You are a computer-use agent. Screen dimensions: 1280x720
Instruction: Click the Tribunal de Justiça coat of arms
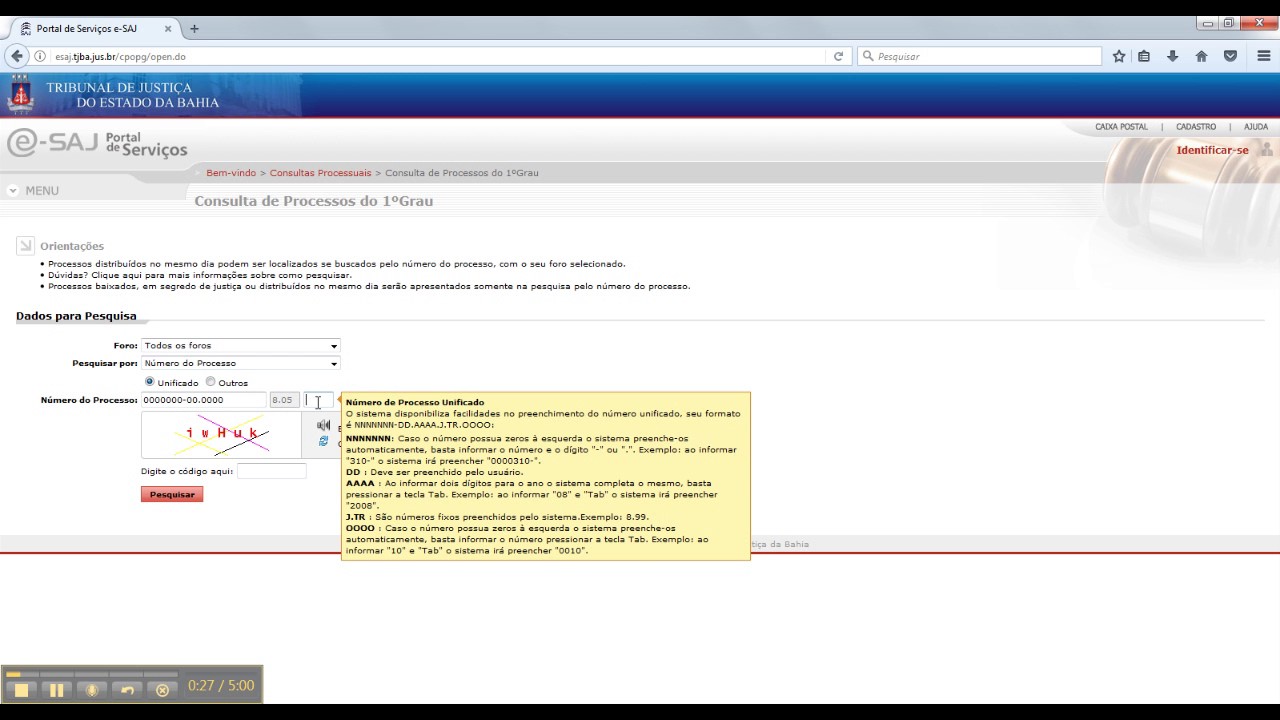pyautogui.click(x=20, y=95)
